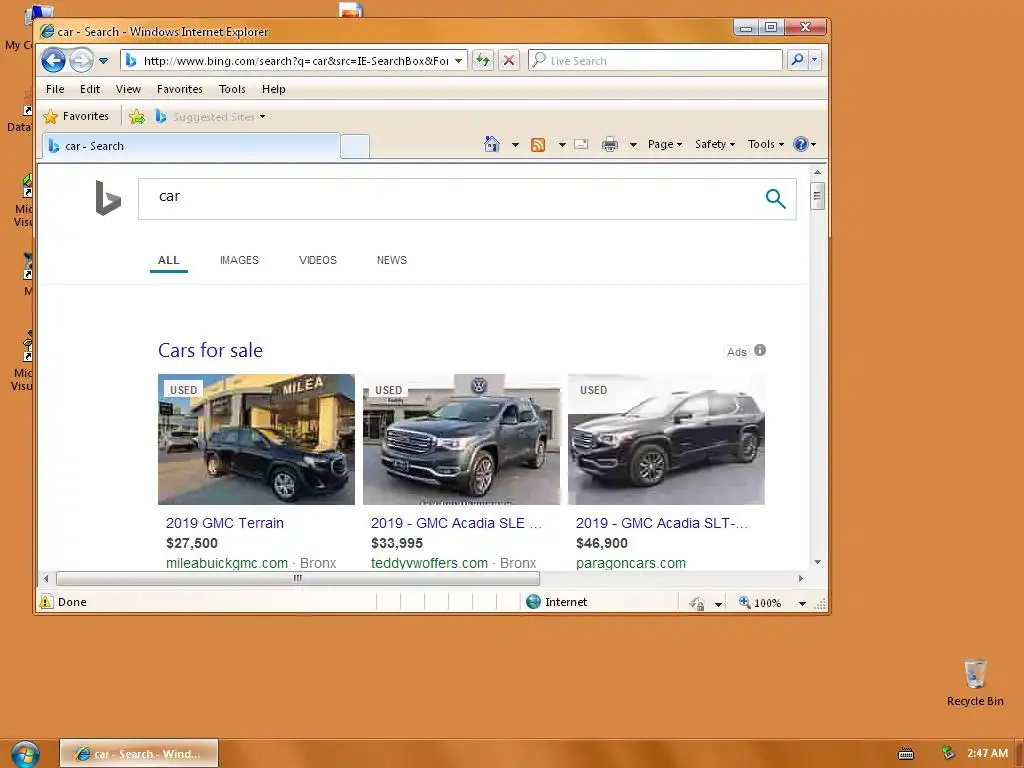Screen dimensions: 1024x768
Task: Click the status bar warning icon
Action: [x=46, y=601]
